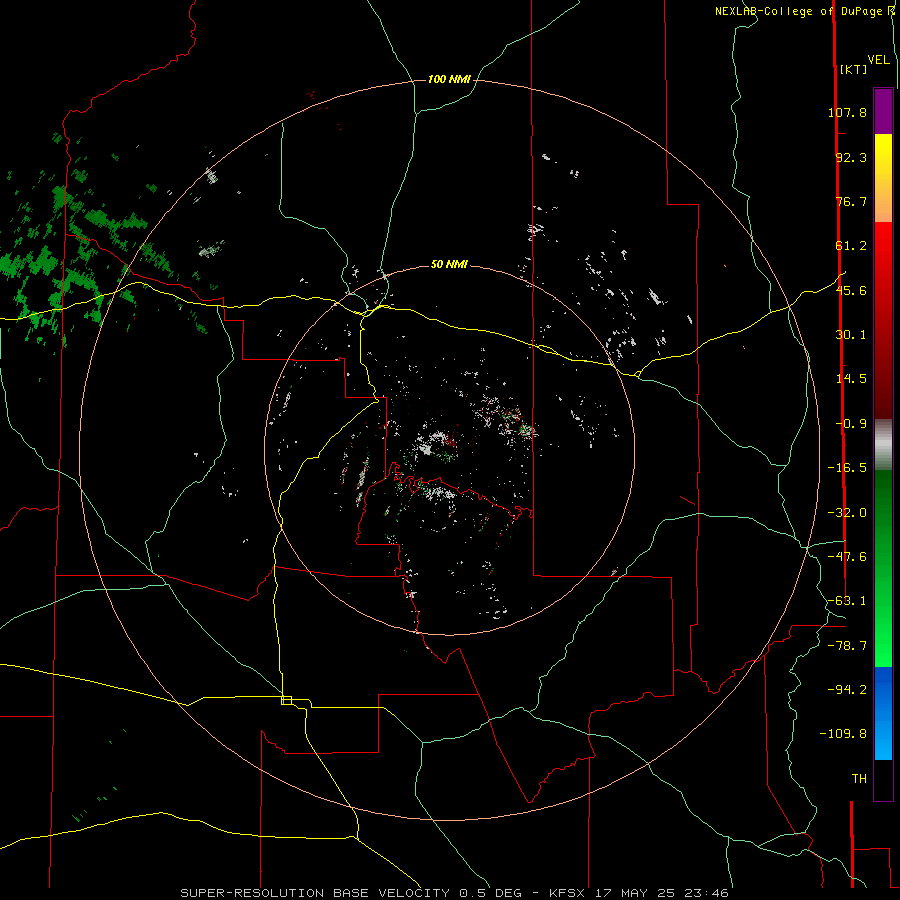
Task: Click the purple segment of the velocity color bar
Action: pos(883,111)
